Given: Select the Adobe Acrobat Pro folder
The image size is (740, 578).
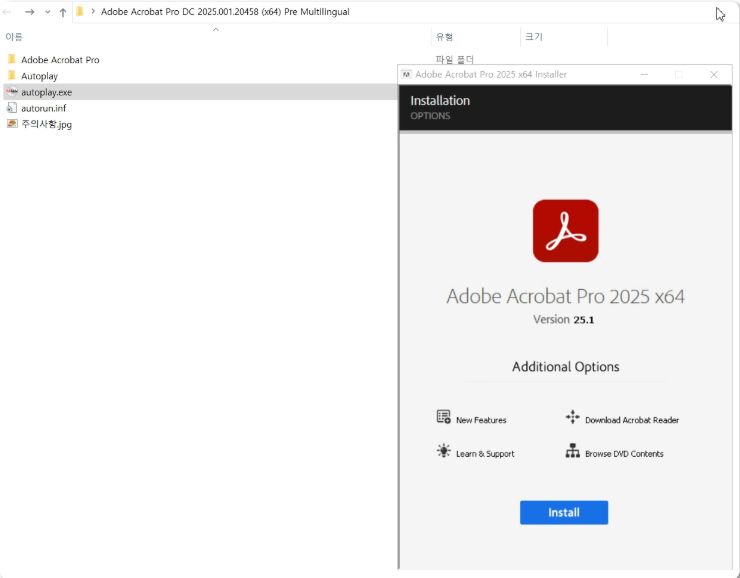Looking at the screenshot, I should click(59, 60).
